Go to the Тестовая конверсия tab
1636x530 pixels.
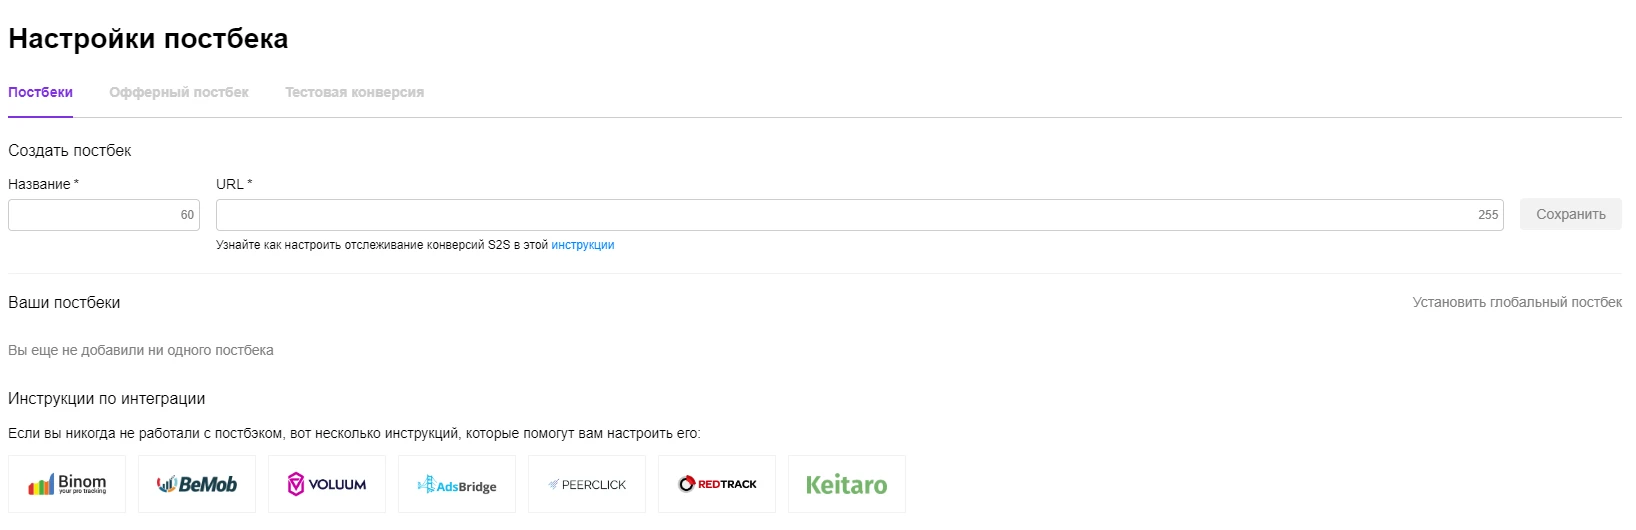click(x=354, y=92)
